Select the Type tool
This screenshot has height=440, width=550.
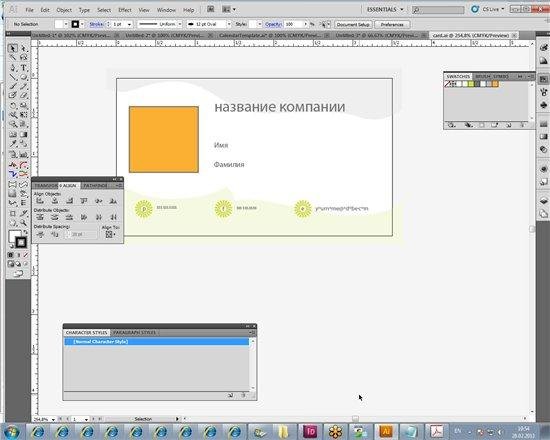(24, 67)
